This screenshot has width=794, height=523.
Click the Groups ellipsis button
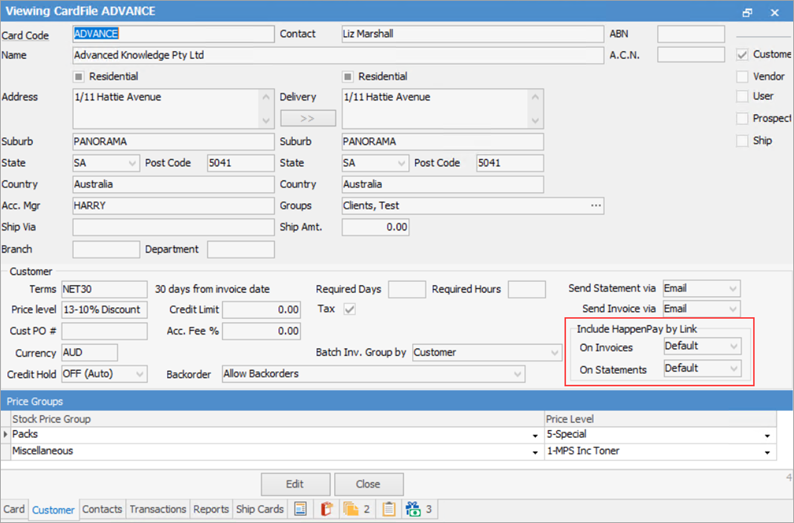click(596, 206)
